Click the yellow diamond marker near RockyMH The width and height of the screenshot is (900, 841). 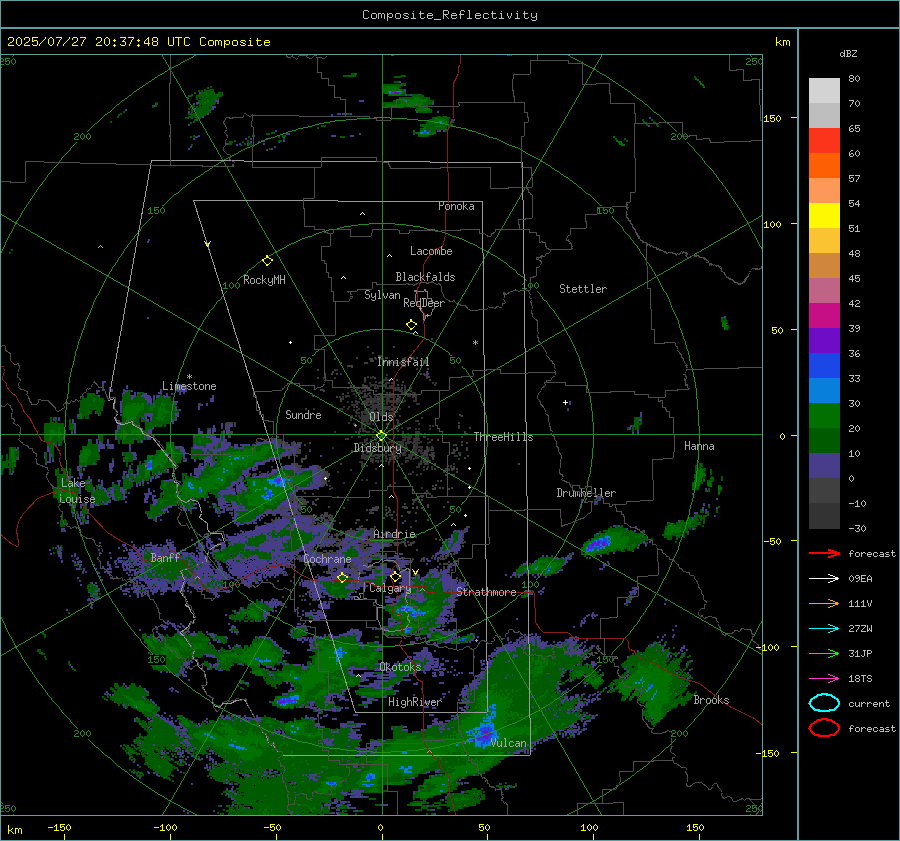pos(267,261)
